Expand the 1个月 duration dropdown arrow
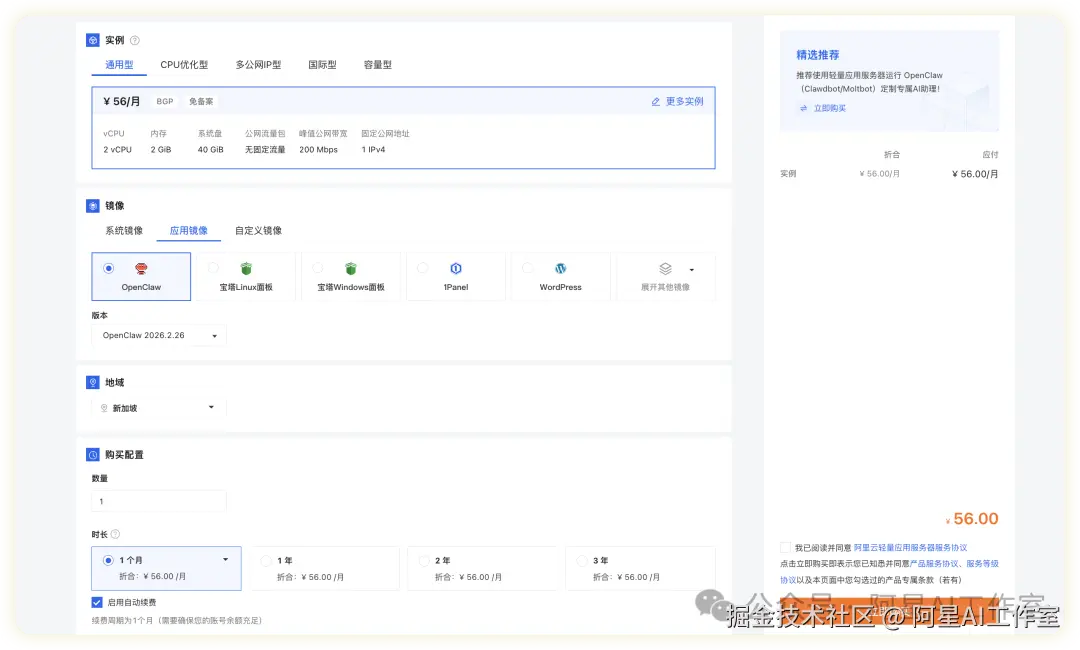1080x650 pixels. coord(225,560)
